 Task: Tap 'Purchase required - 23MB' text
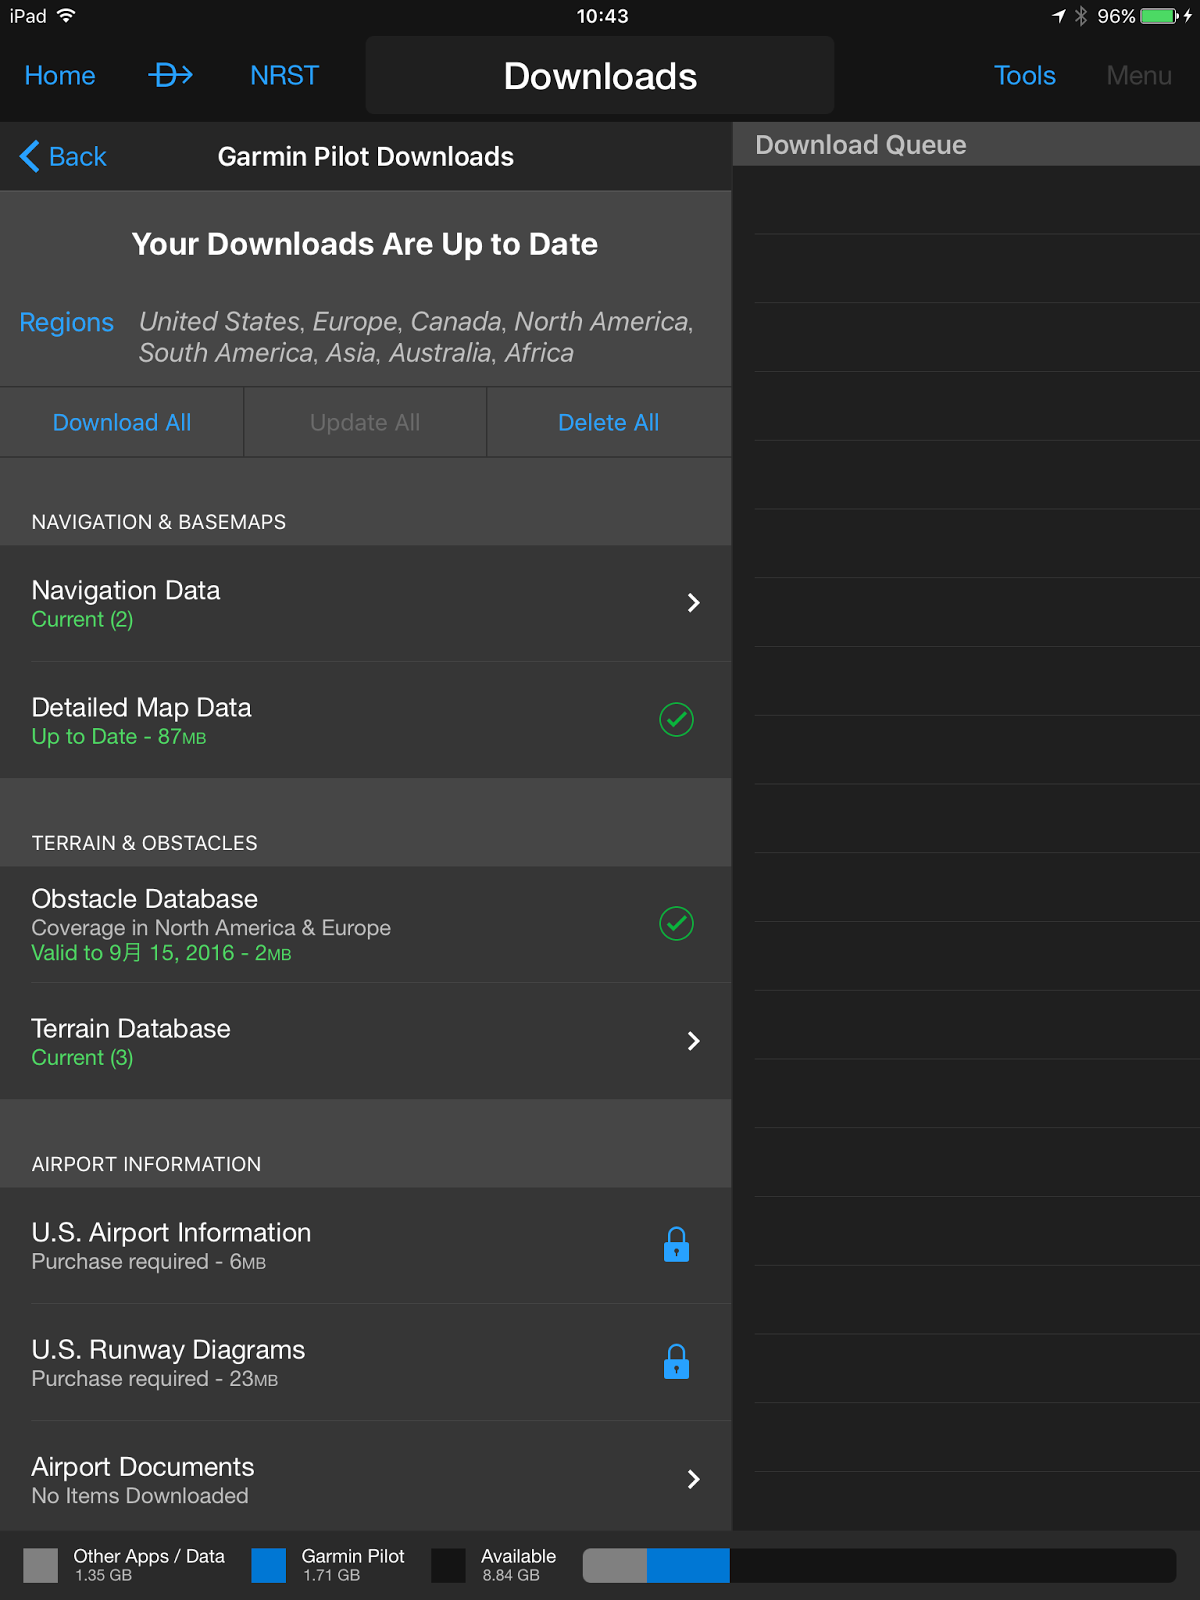tap(155, 1378)
